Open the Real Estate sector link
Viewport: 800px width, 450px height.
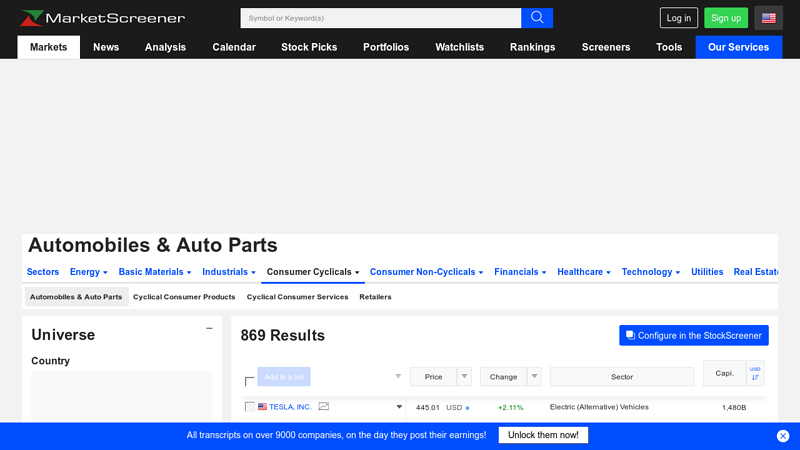(x=756, y=272)
